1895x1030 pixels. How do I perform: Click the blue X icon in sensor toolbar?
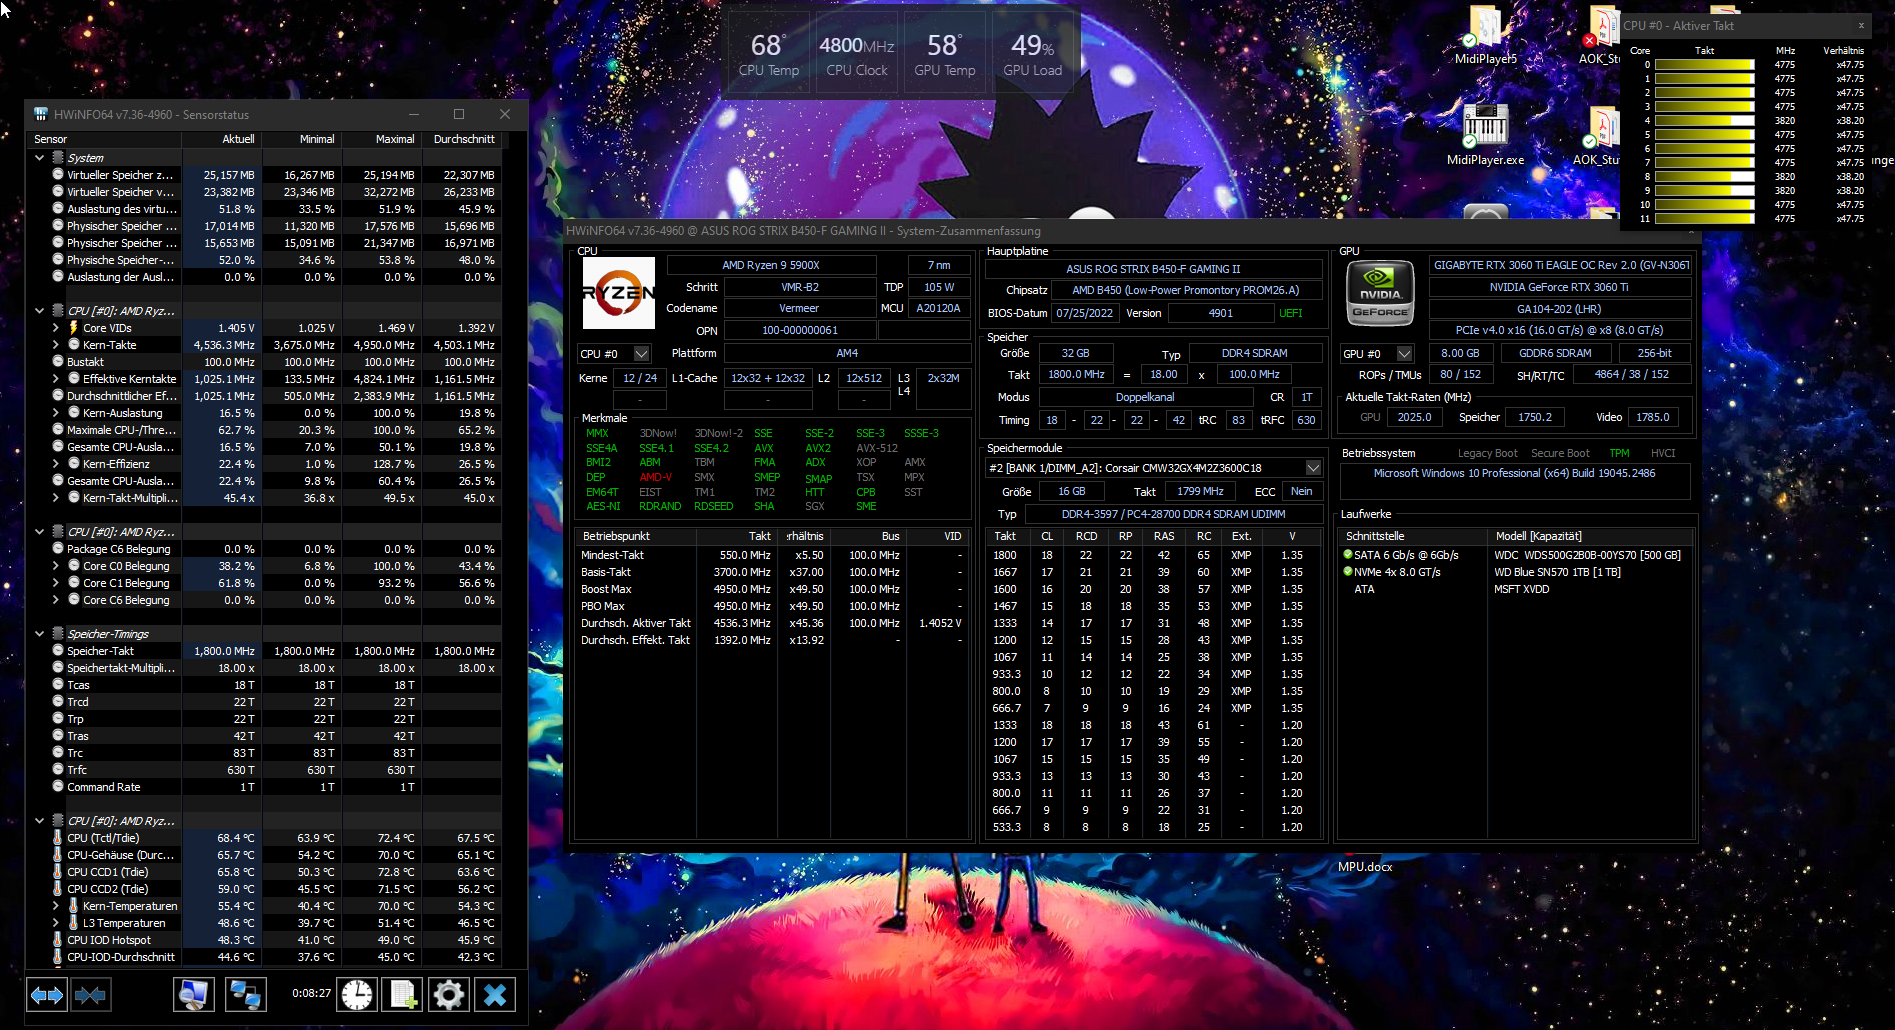(494, 995)
